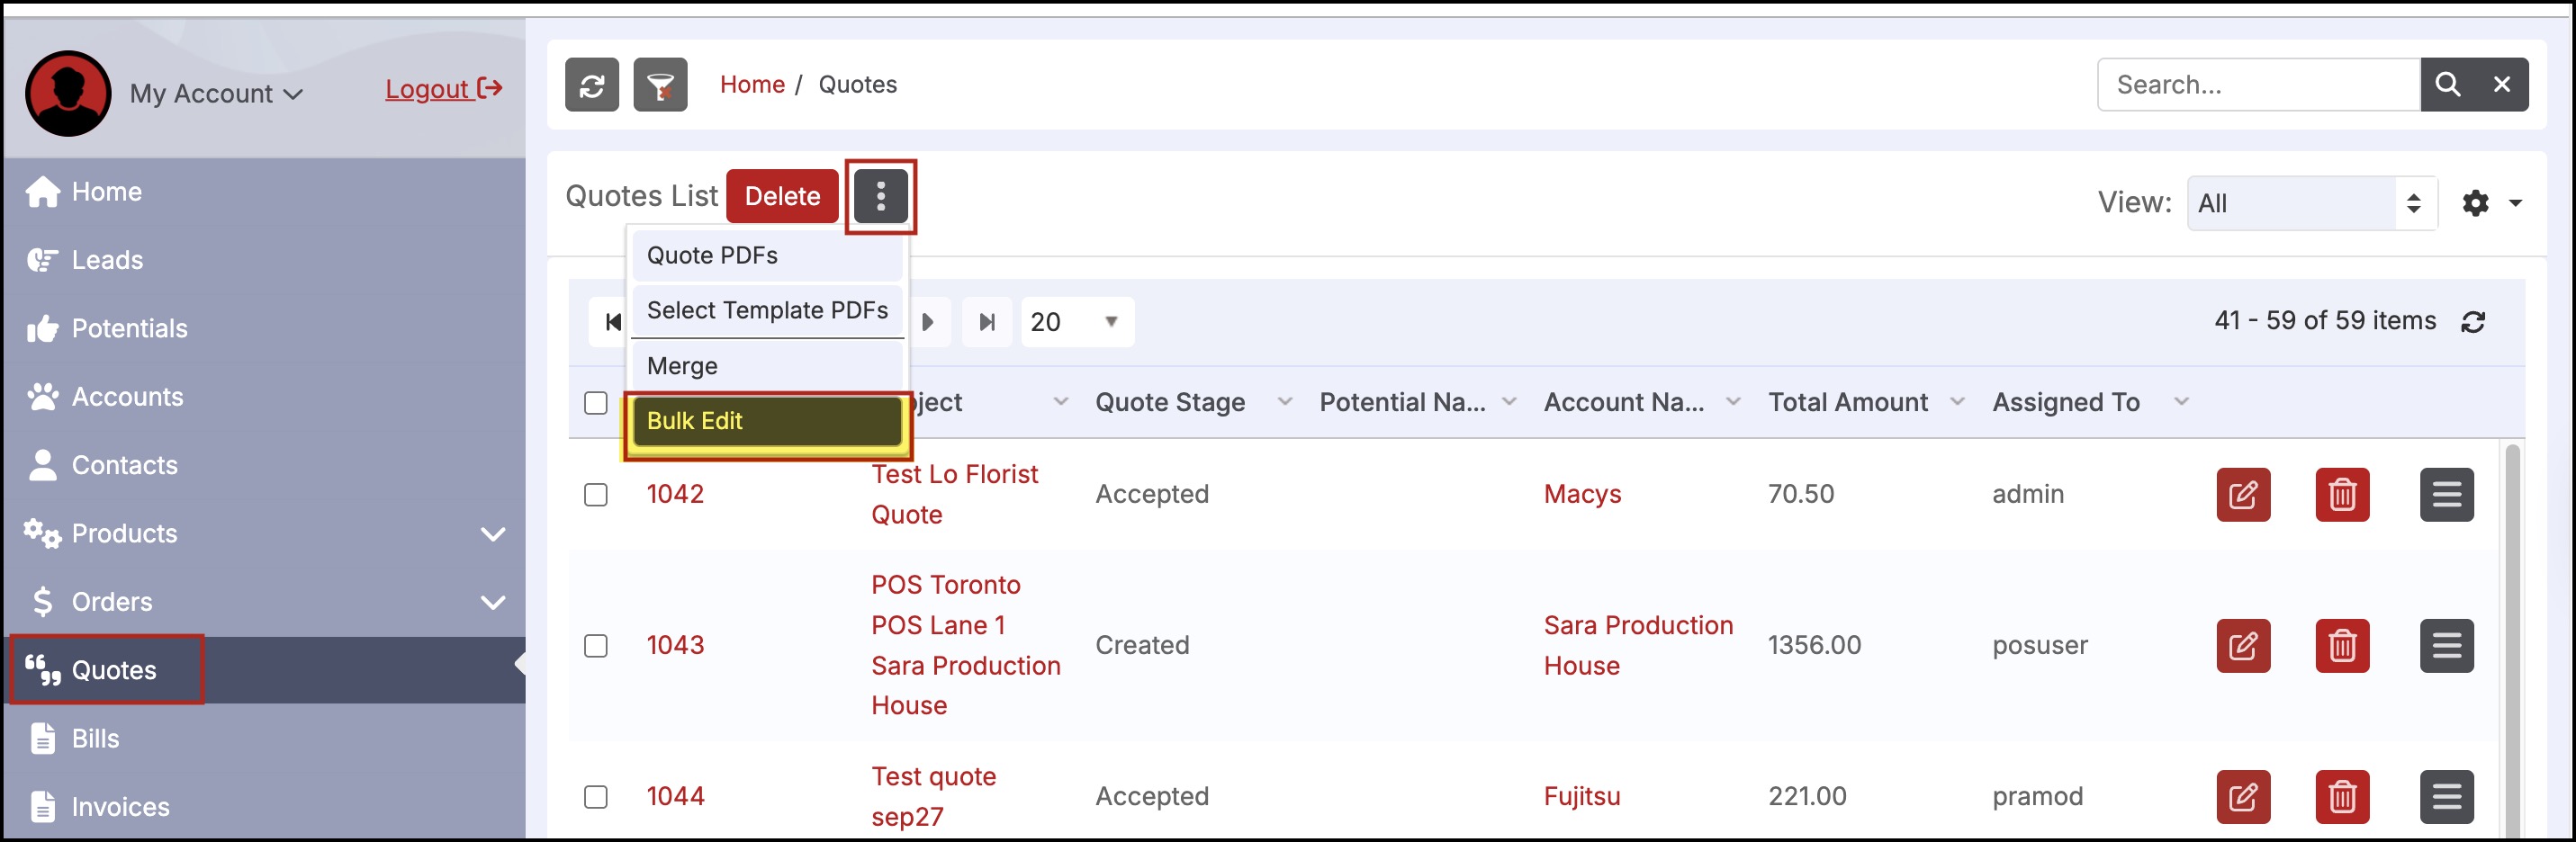Choose Bulk Edit from the dropdown menu
Screen dimensions: 2576x842
[766, 421]
